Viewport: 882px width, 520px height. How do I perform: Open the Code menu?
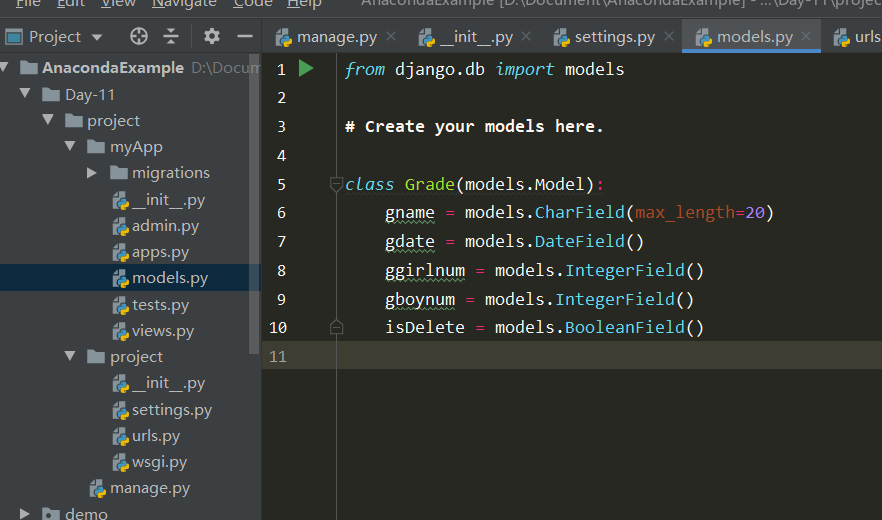point(253,3)
